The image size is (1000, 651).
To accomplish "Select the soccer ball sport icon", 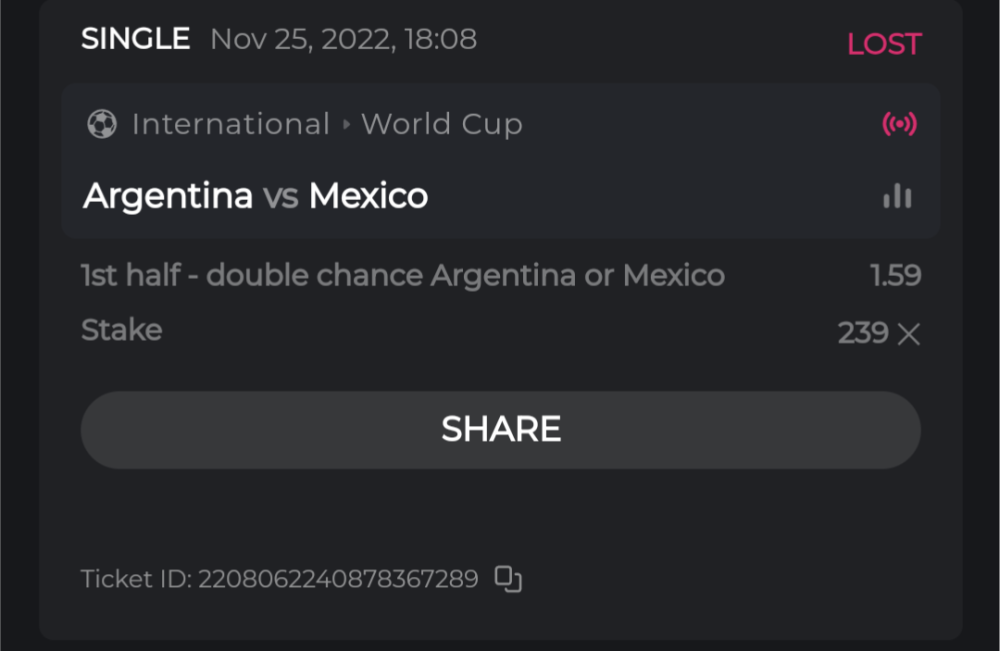I will coord(103,123).
